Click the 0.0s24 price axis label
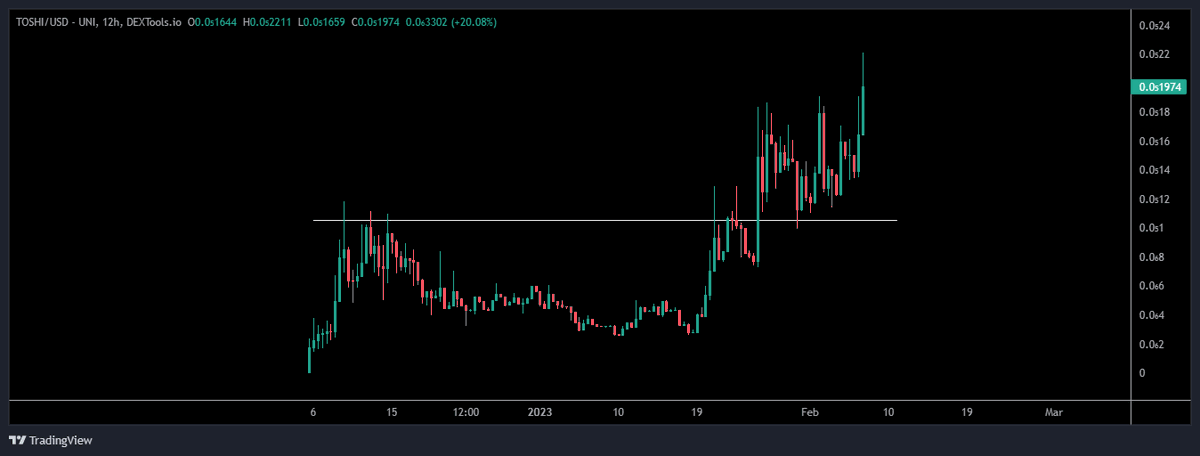The image size is (1200, 456). [x=1154, y=25]
